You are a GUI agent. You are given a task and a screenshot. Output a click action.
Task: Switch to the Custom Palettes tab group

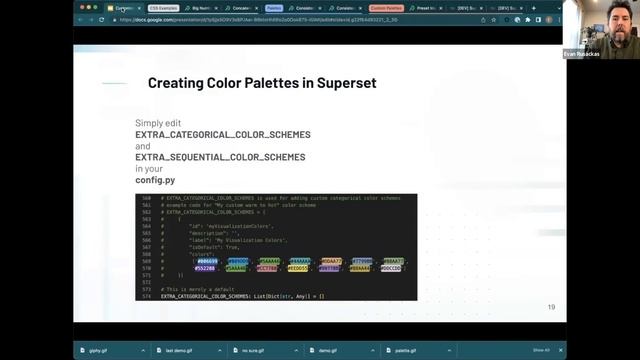point(386,8)
